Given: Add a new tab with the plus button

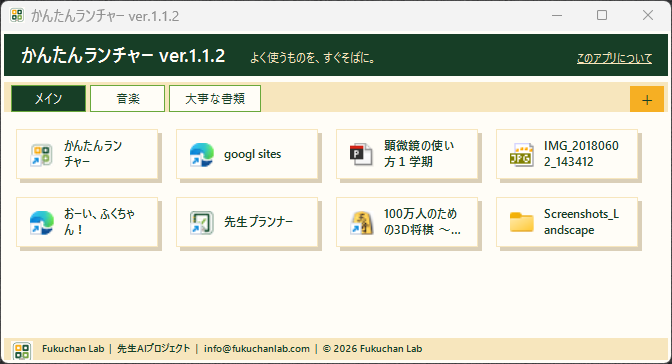Looking at the screenshot, I should point(647,99).
